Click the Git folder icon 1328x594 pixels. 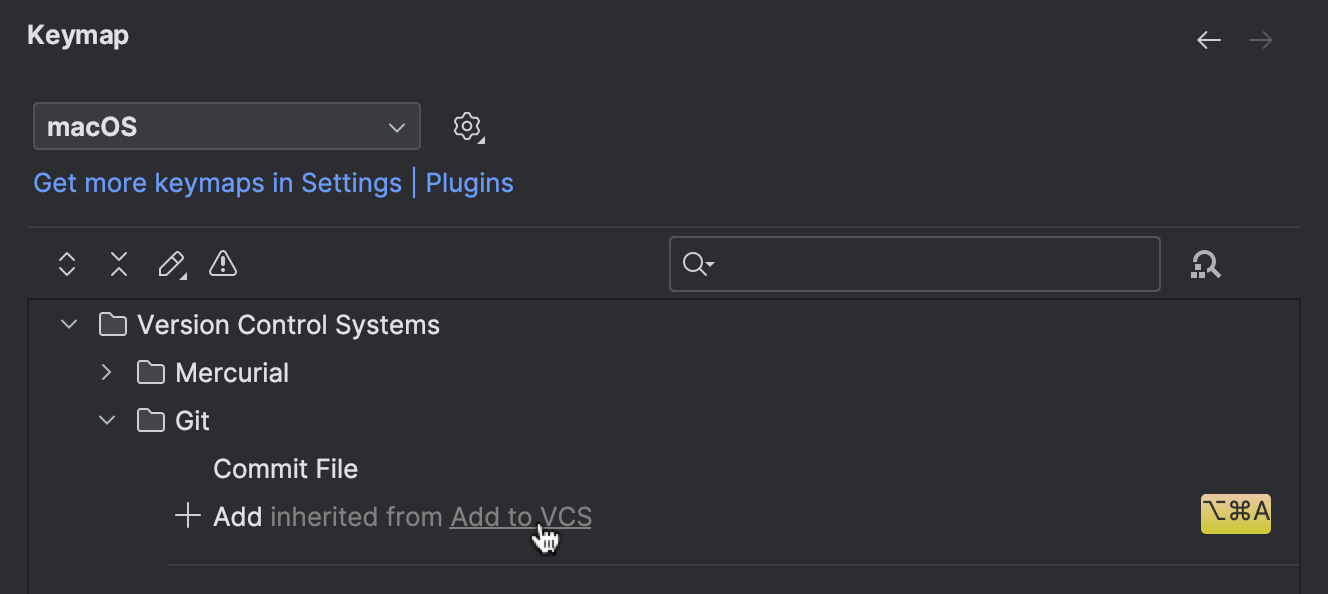pos(149,420)
